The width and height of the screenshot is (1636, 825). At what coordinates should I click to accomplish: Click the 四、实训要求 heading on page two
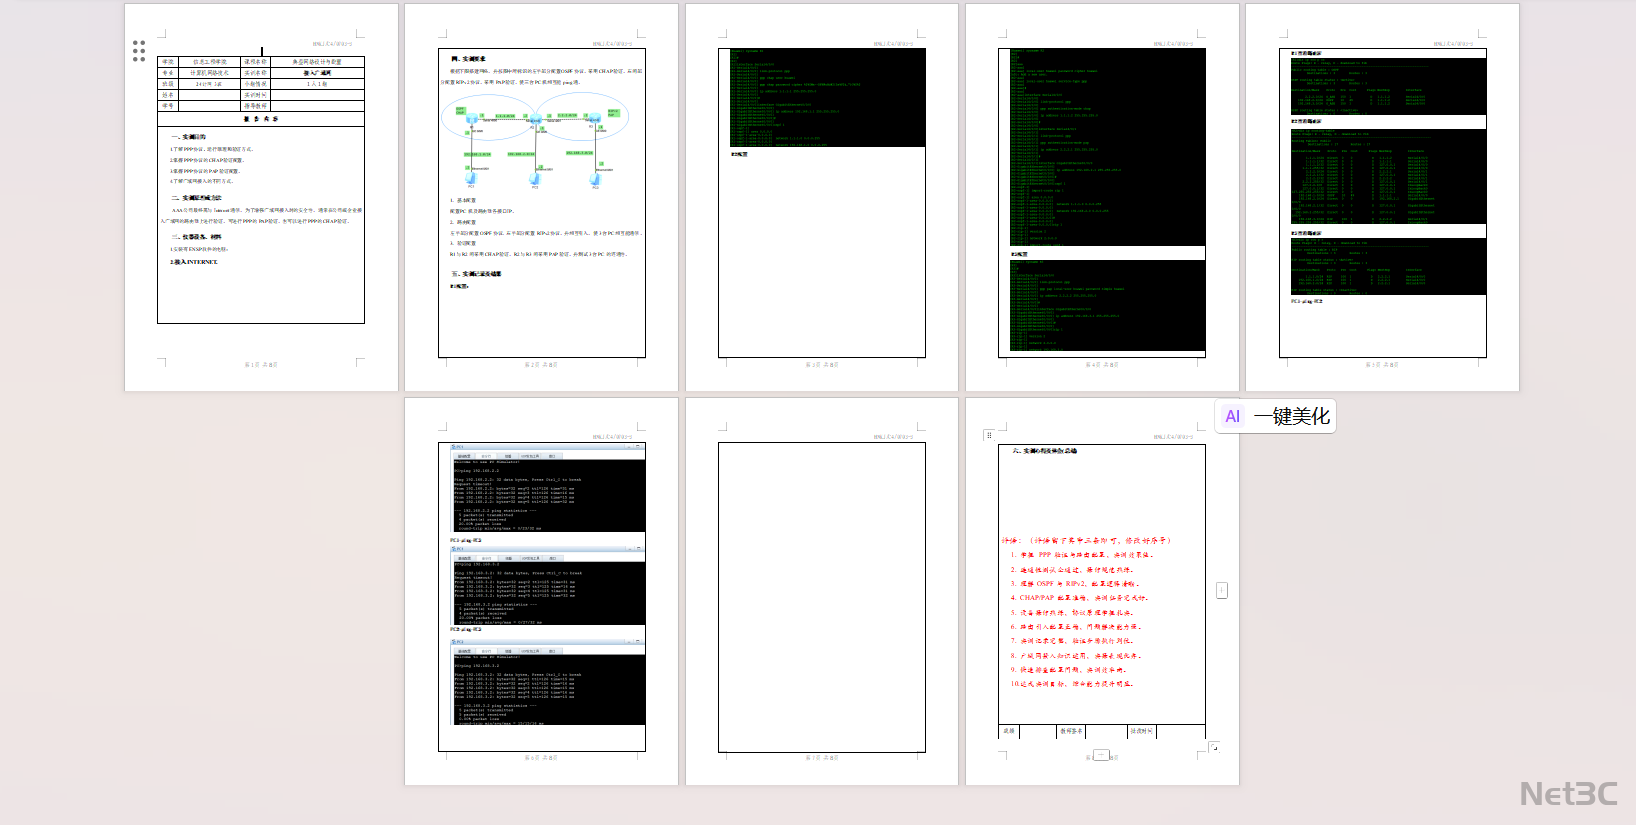click(x=468, y=59)
